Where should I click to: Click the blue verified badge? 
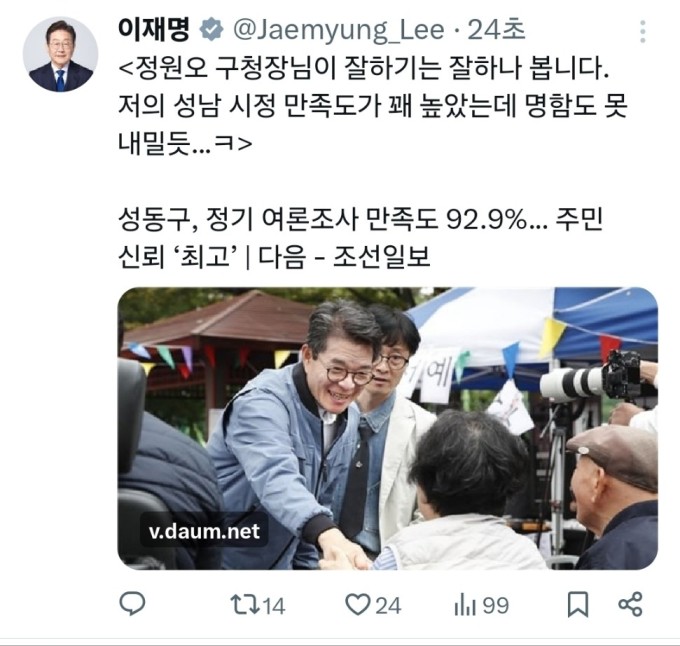(x=212, y=30)
